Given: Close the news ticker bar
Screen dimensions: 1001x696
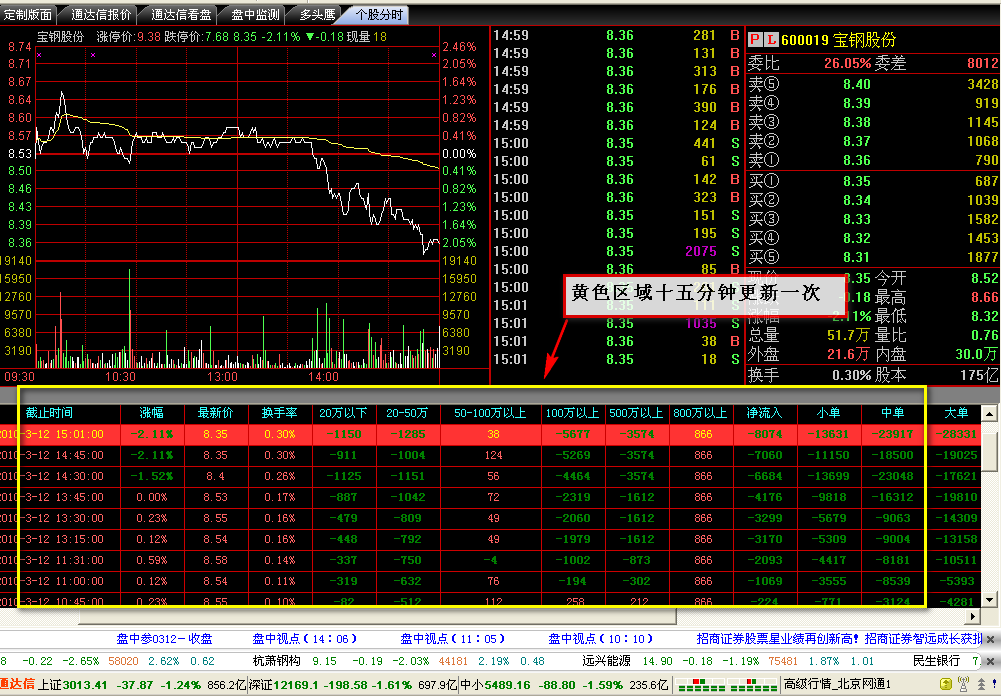Looking at the screenshot, I should (x=990, y=639).
